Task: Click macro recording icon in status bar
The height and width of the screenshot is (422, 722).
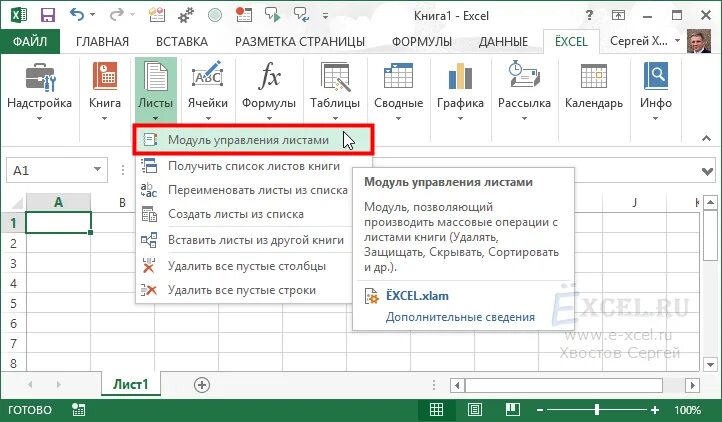Action: [x=78, y=410]
